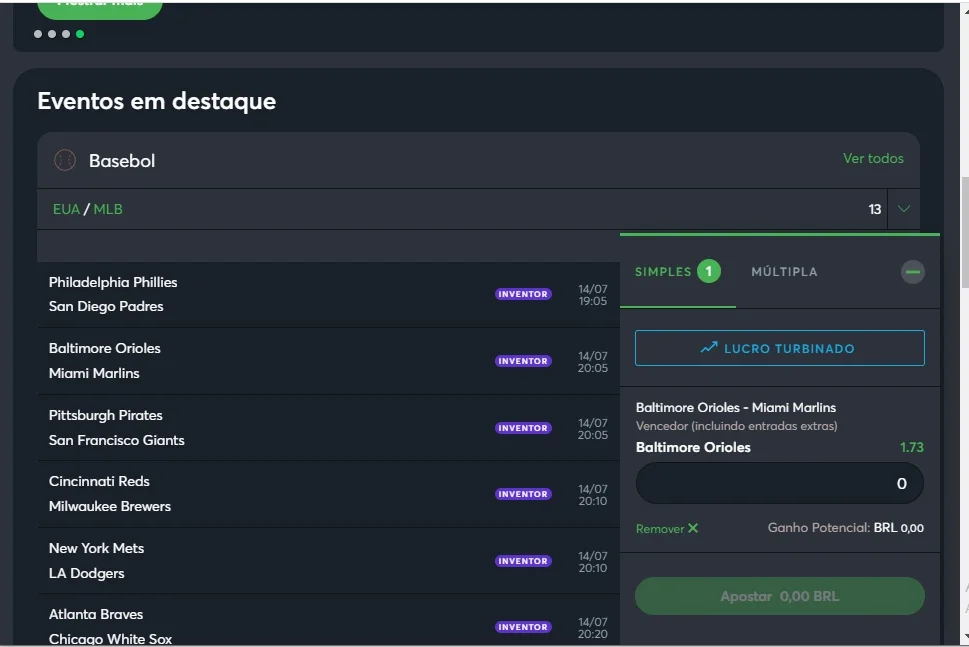Click INVENTOR badge for Baltimore Orioles game
Viewport: 969px width, 647px height.
point(523,361)
